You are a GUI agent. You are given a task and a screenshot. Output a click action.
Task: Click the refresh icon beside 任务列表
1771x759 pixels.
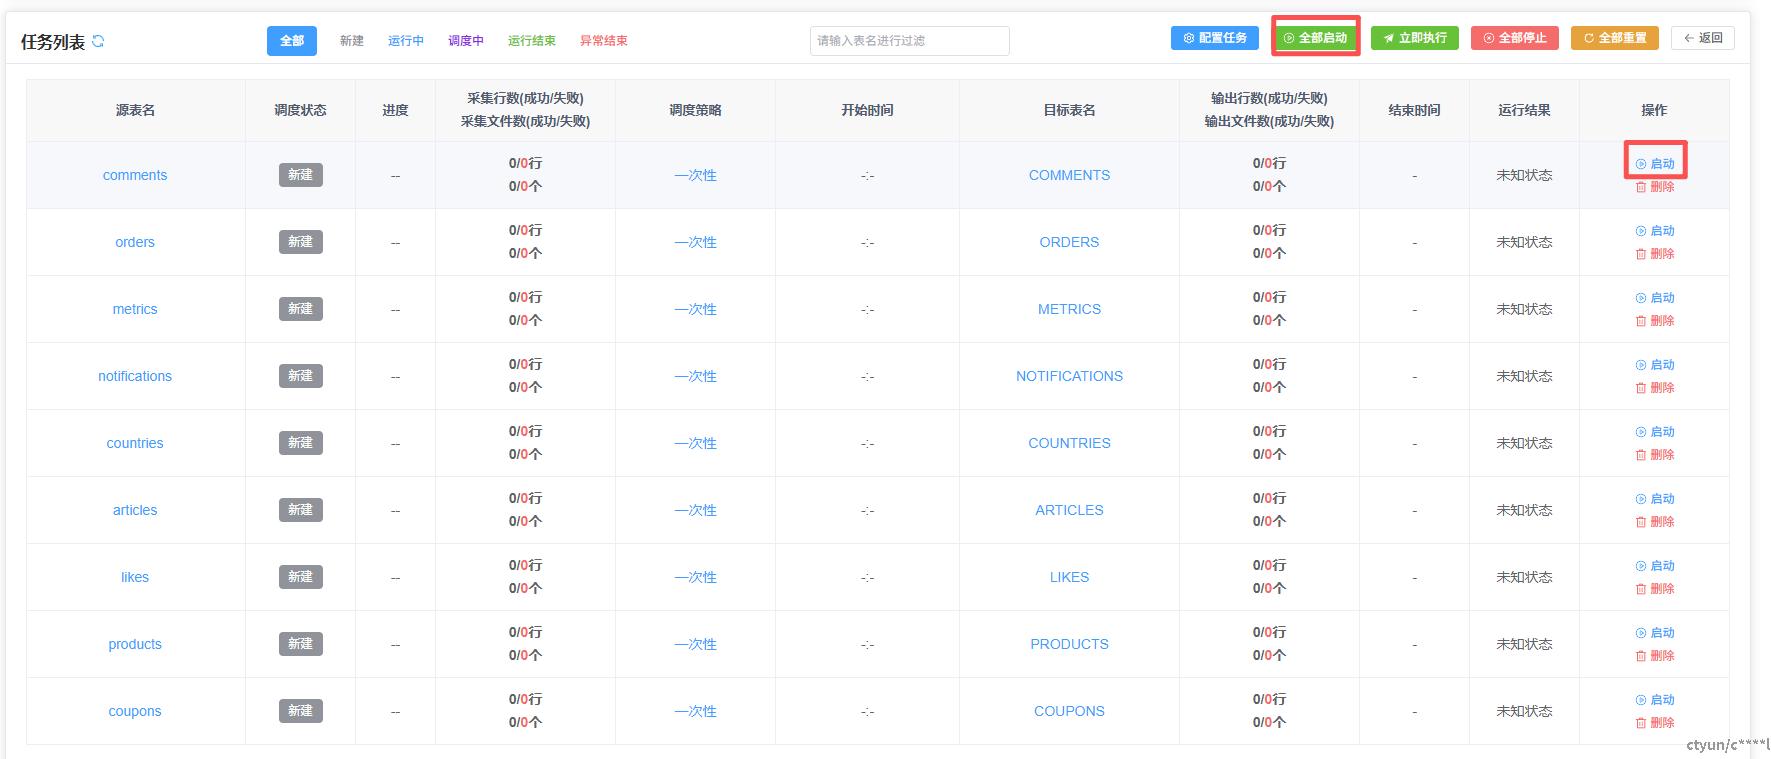coord(98,41)
